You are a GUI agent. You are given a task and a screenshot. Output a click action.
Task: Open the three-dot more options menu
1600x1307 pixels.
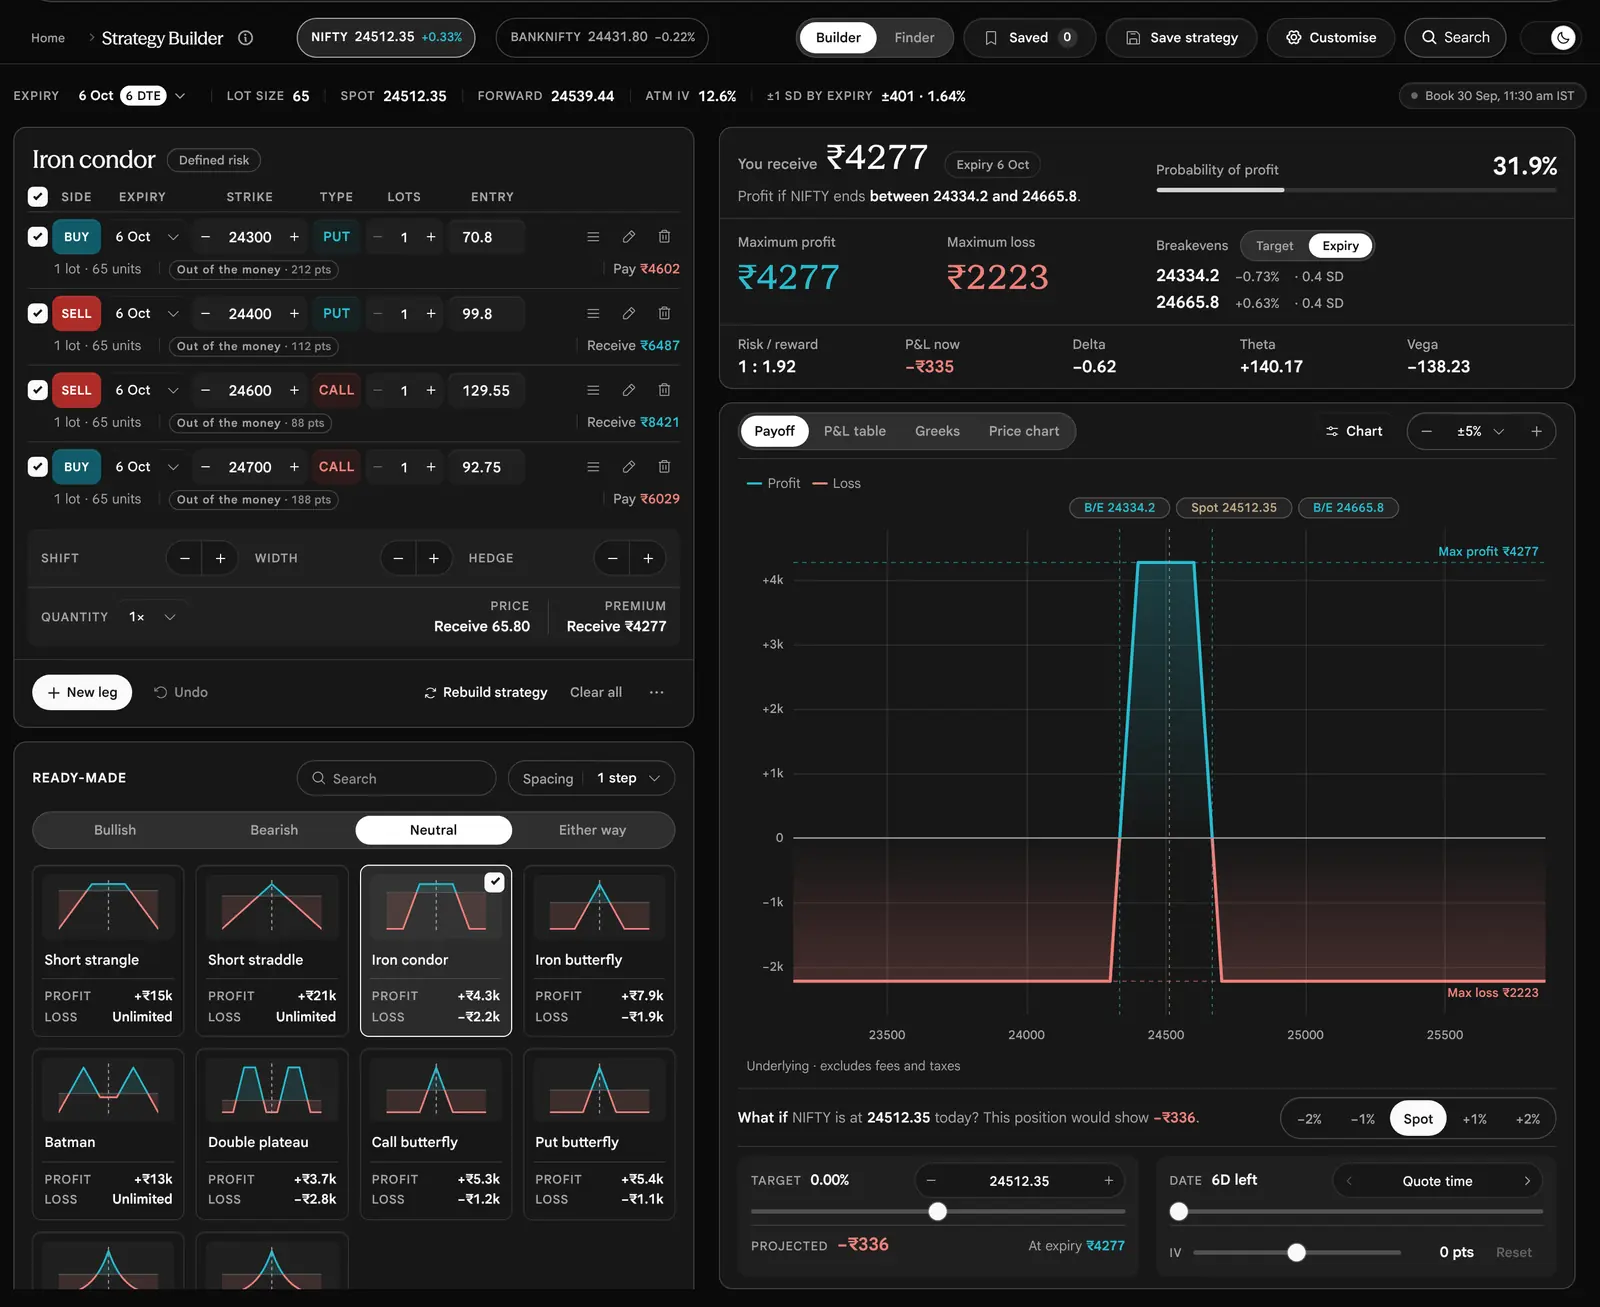656,692
